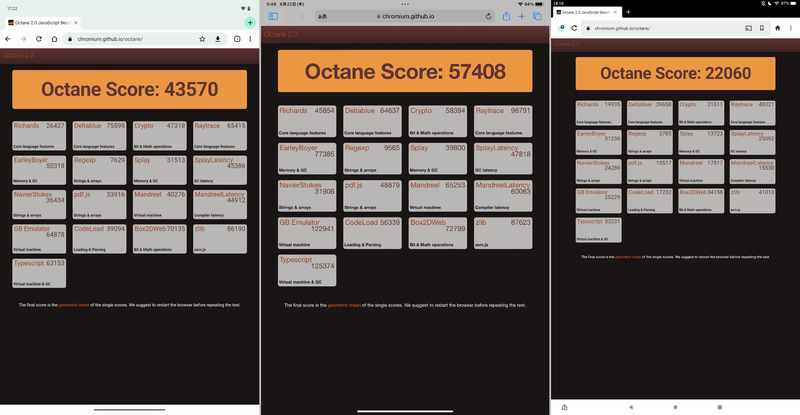Click Octane 2.0 header link, left window
The image size is (800, 415).
pyautogui.click(x=18, y=55)
